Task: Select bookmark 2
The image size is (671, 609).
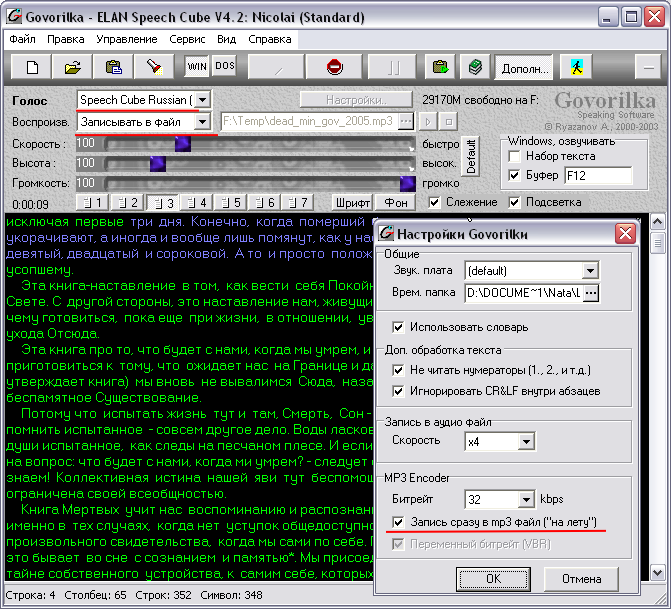Action: tap(128, 202)
